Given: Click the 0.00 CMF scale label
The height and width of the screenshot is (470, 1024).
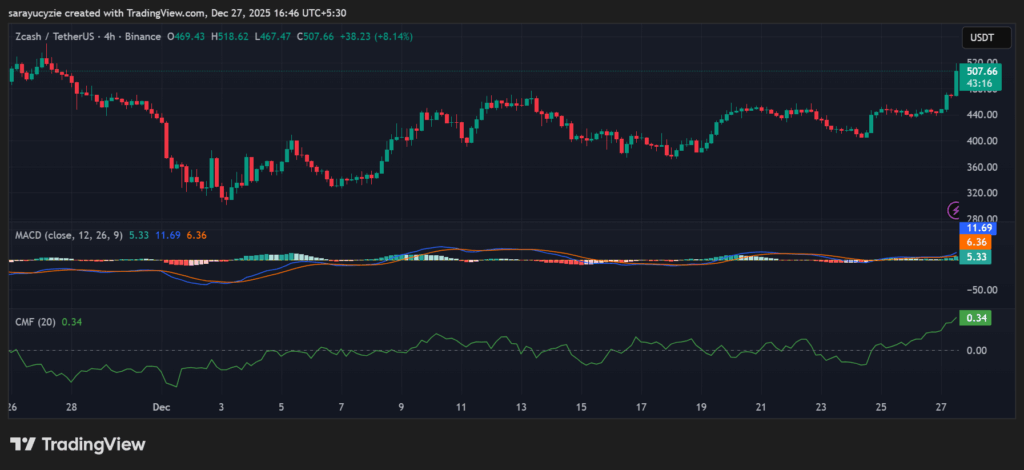Looking at the screenshot, I should pos(977,350).
